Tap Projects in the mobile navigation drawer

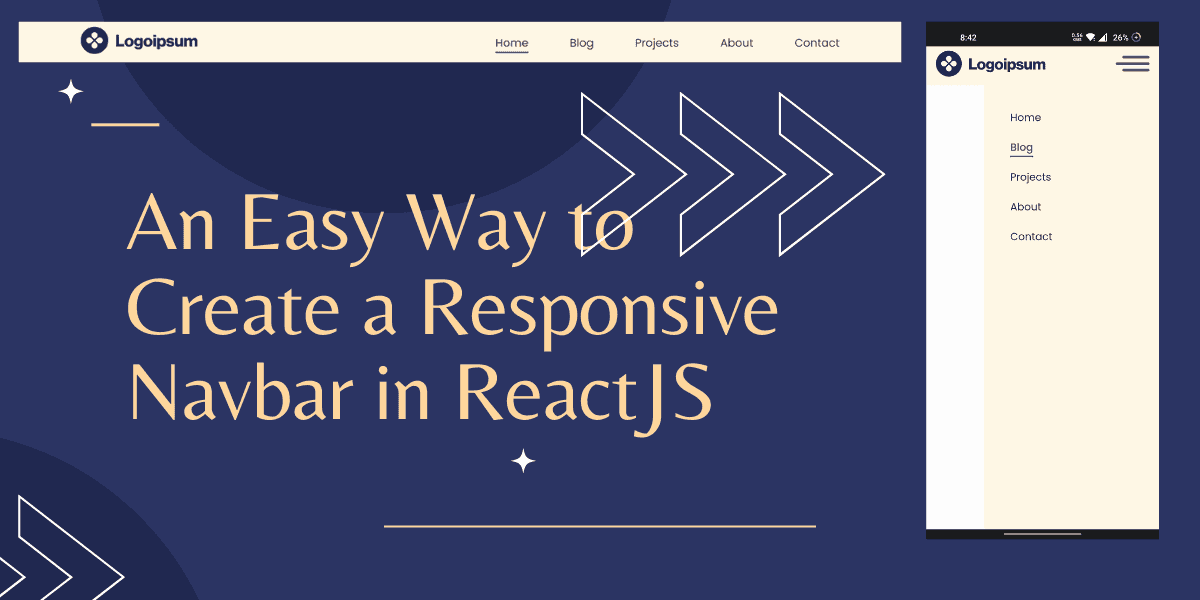coord(1030,177)
